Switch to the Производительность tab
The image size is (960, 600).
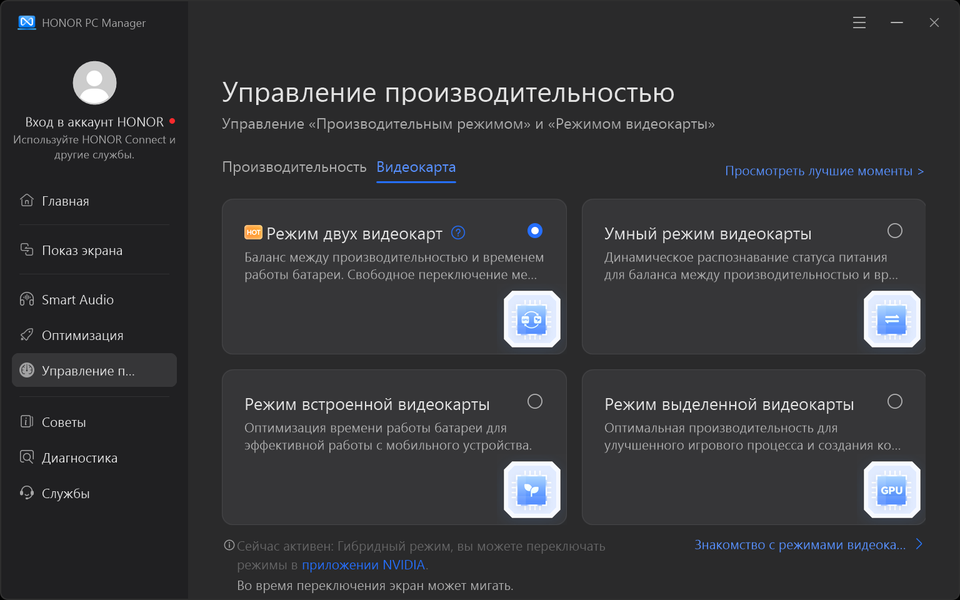click(x=294, y=167)
